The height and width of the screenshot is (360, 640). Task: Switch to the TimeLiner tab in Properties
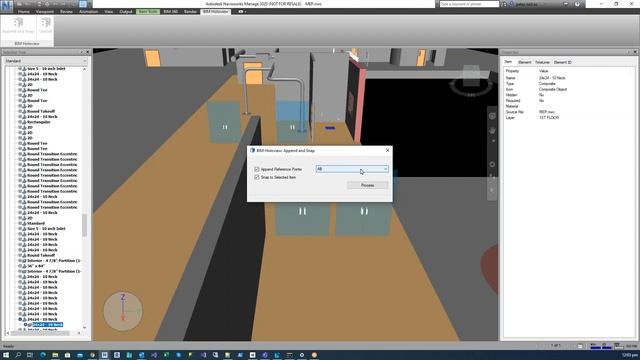[542, 62]
